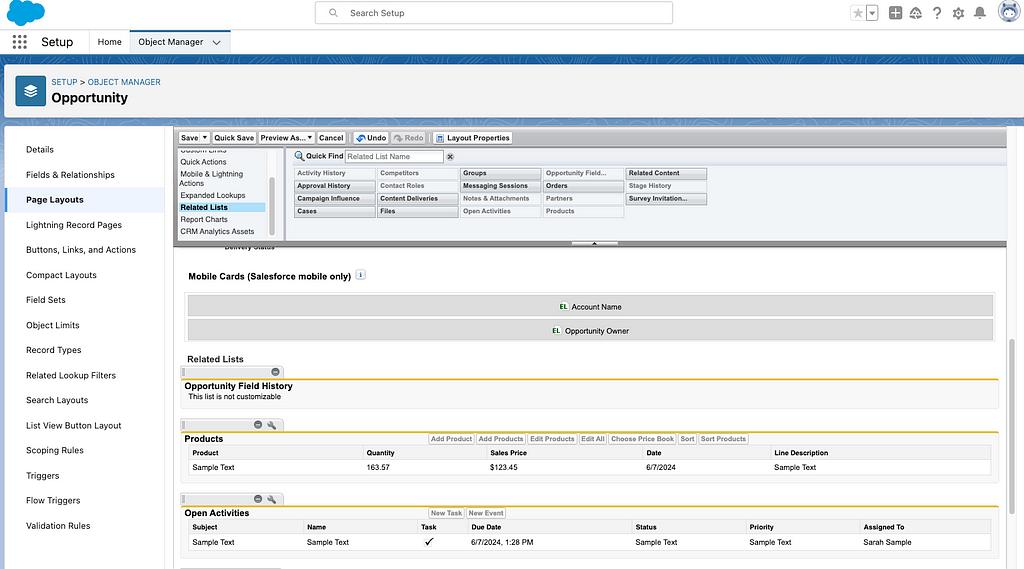Screen dimensions: 1024x569
Task: Remove the Opportunity Field History related list
Action: 276,372
